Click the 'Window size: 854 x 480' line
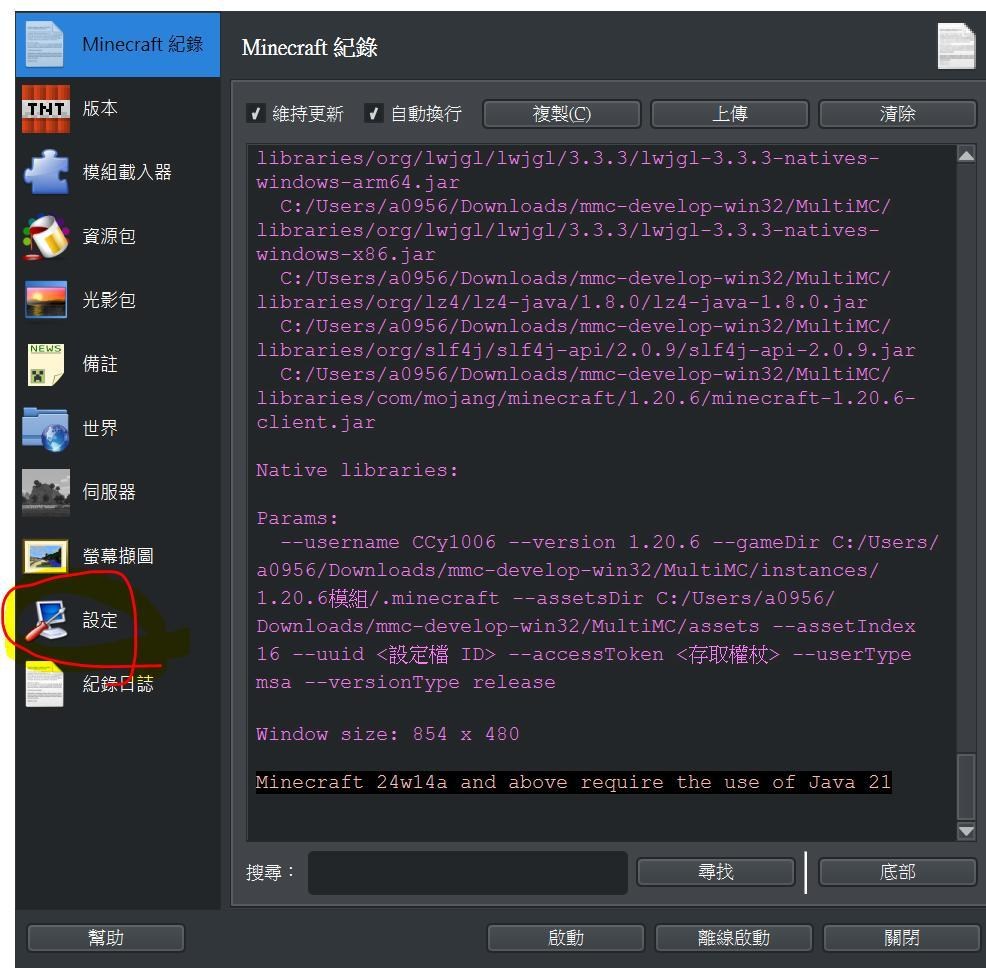Screen dimensions: 986x968 pos(387,734)
